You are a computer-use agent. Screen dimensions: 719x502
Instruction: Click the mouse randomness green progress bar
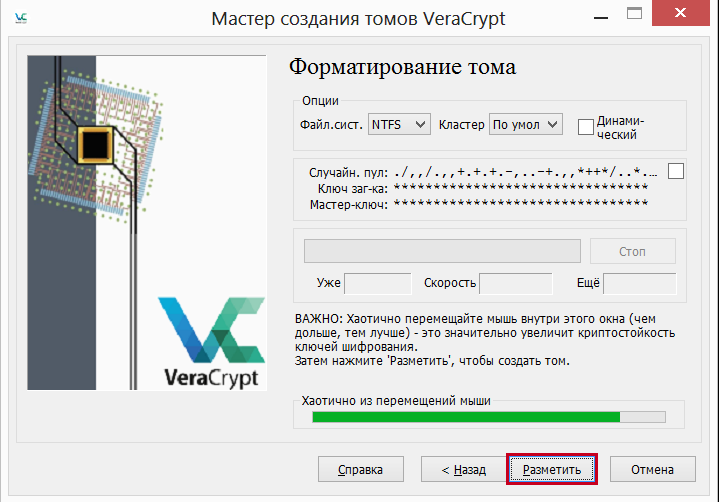click(488, 417)
